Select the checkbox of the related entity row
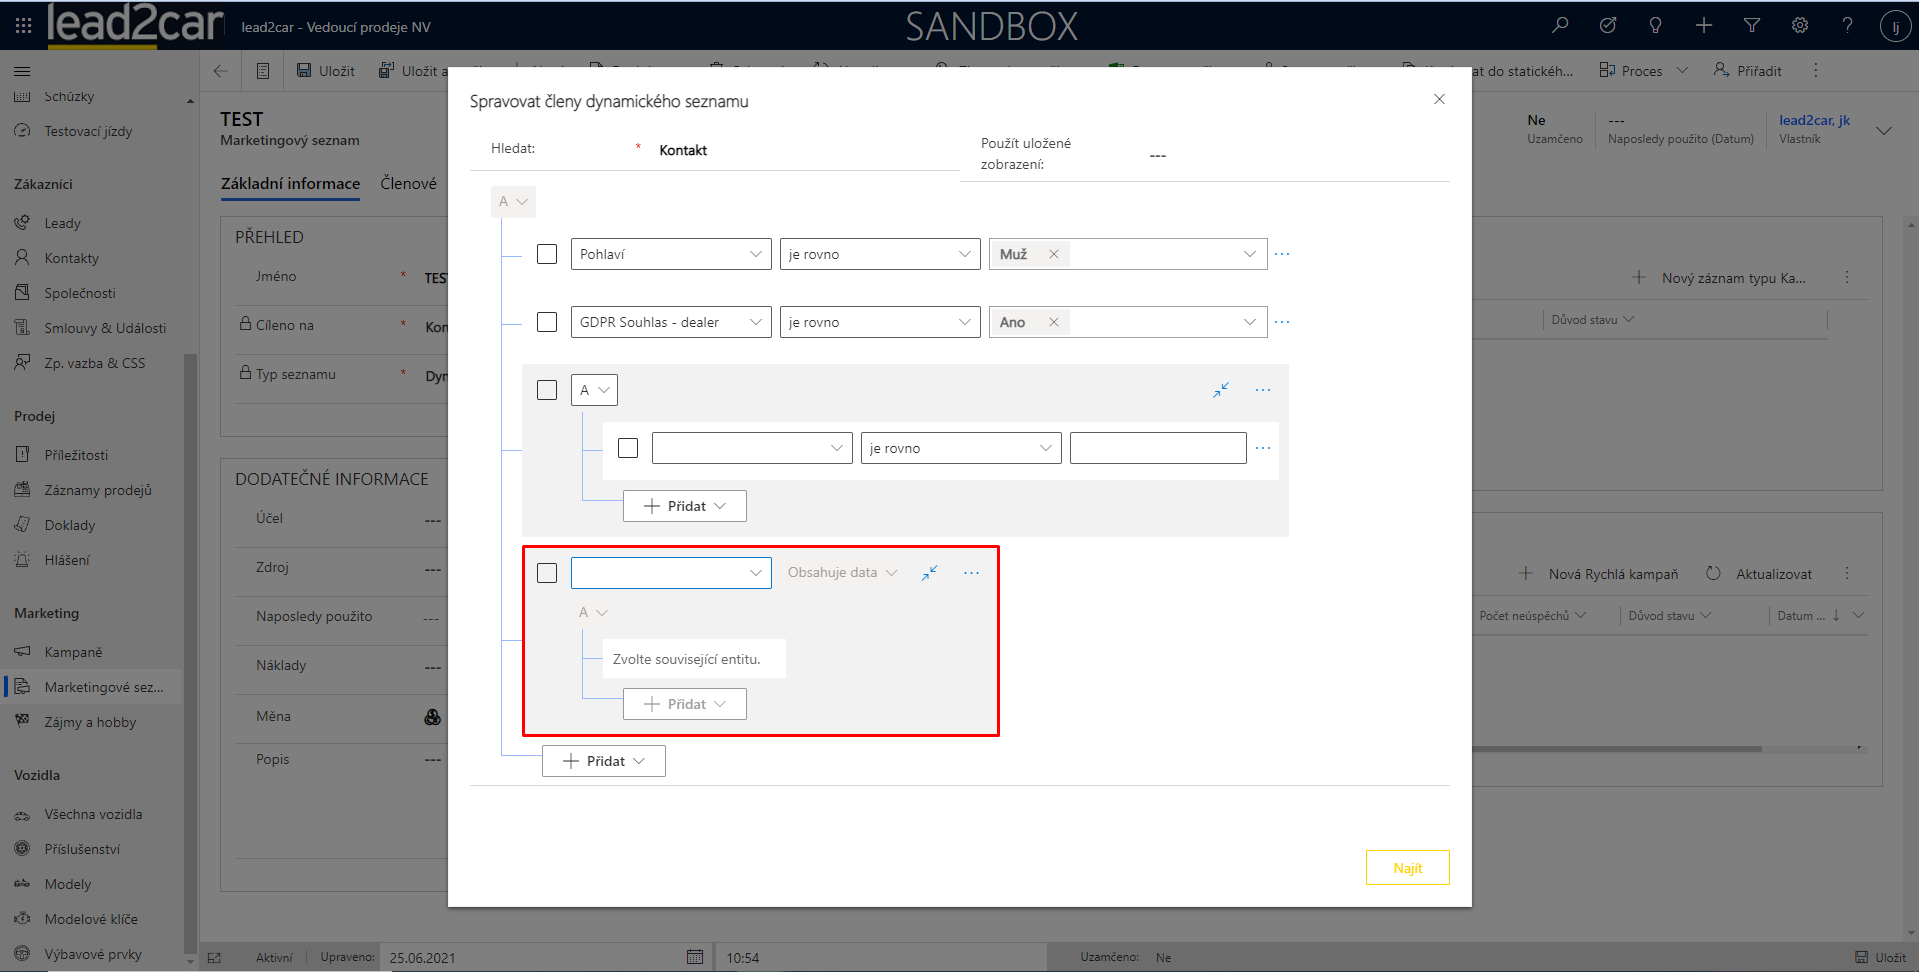The height and width of the screenshot is (972, 1919). (x=547, y=573)
